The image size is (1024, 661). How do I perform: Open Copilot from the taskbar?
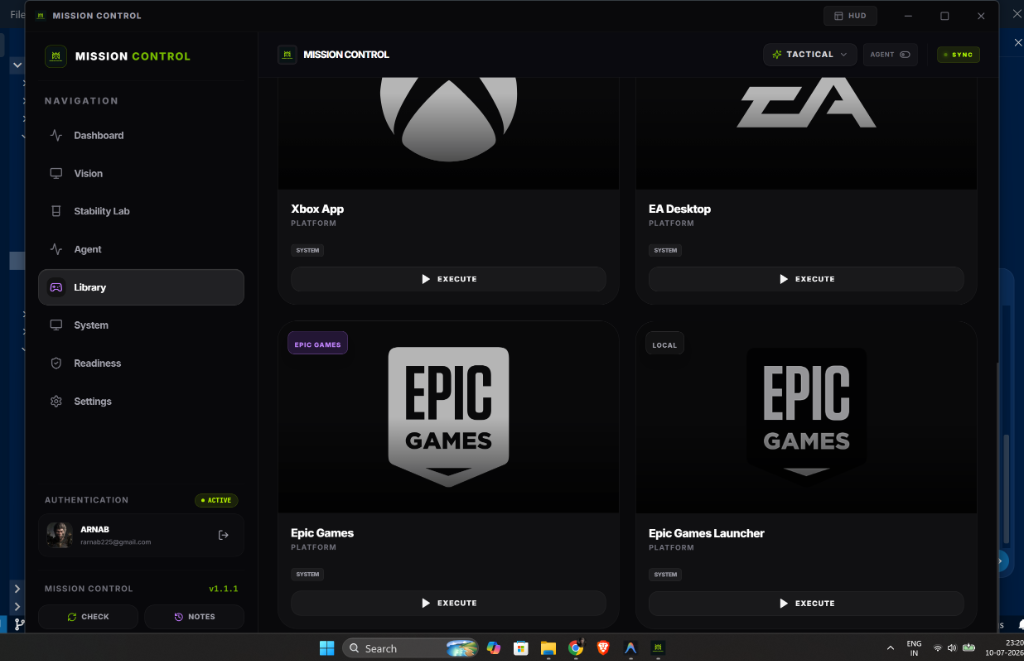[x=494, y=648]
